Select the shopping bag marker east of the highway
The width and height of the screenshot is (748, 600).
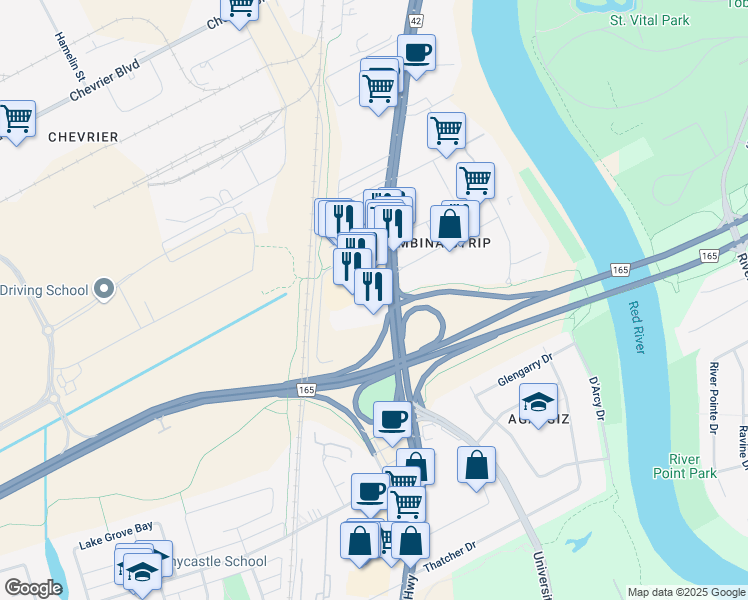pos(476,466)
